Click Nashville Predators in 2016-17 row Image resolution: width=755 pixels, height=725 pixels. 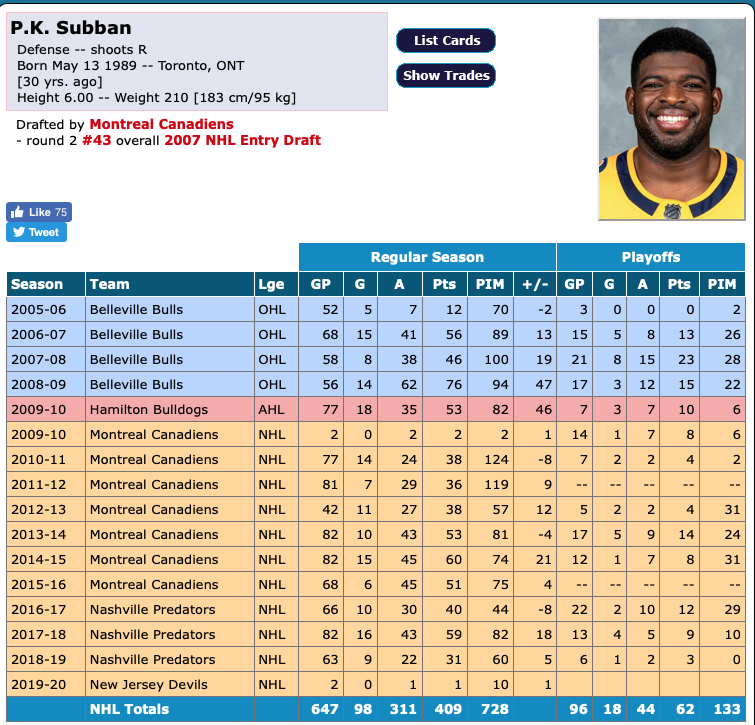(152, 609)
